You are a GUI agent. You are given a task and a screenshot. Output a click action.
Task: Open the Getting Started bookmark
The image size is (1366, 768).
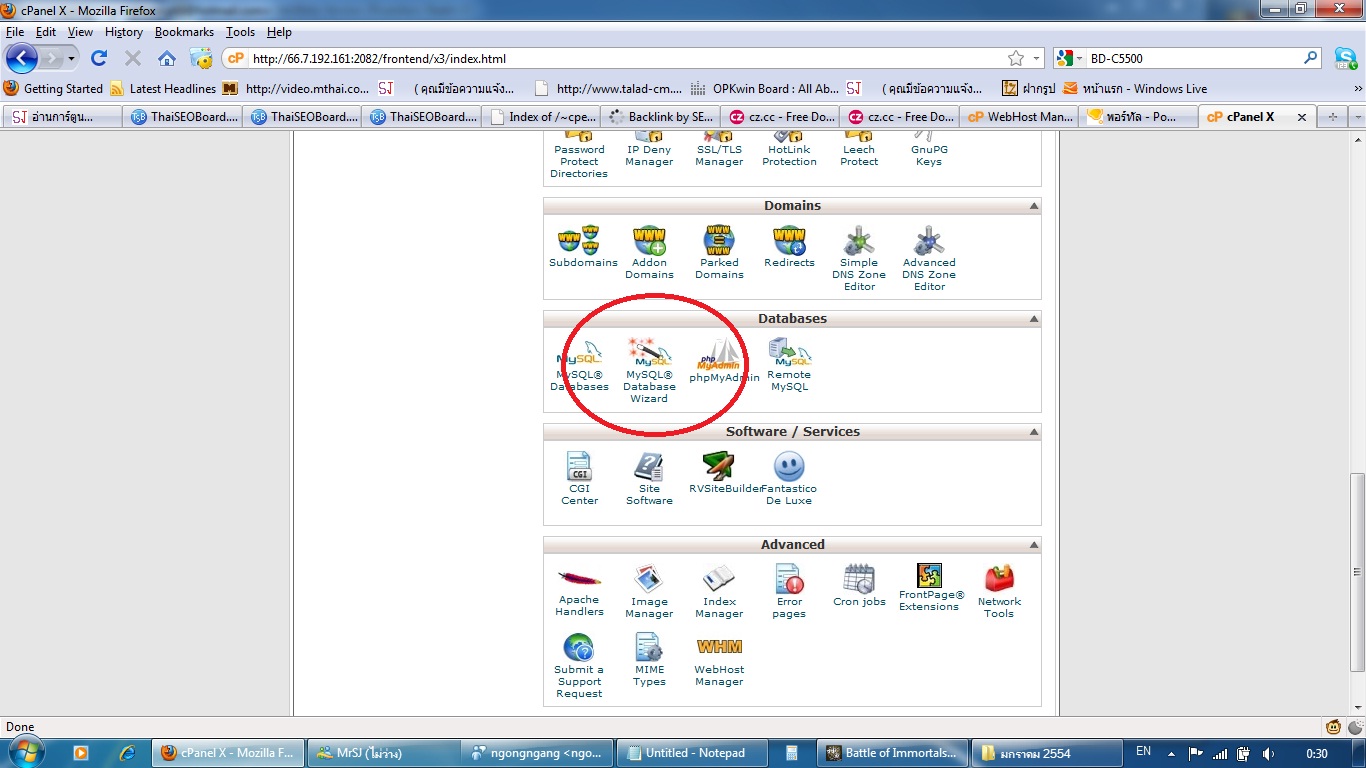[x=54, y=89]
